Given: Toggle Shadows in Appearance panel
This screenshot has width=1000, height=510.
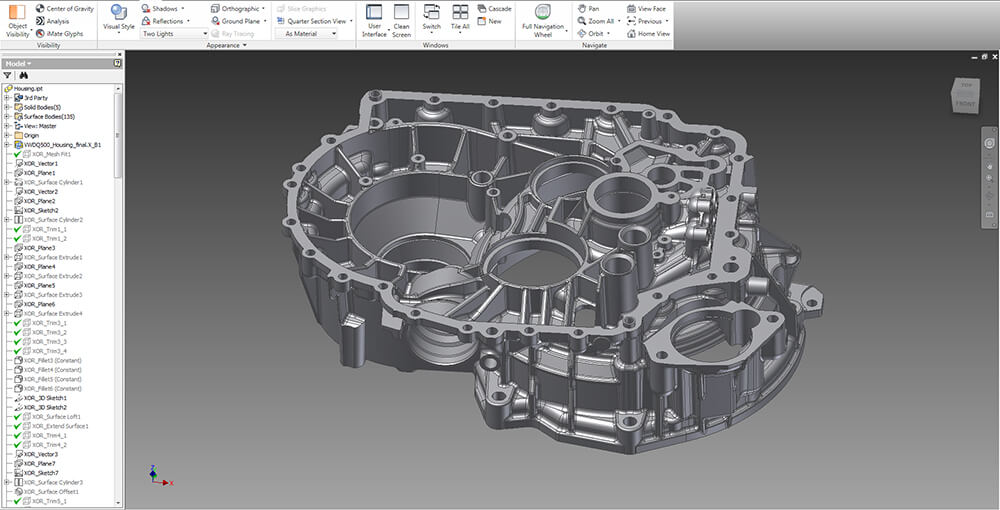Looking at the screenshot, I should click(x=158, y=8).
